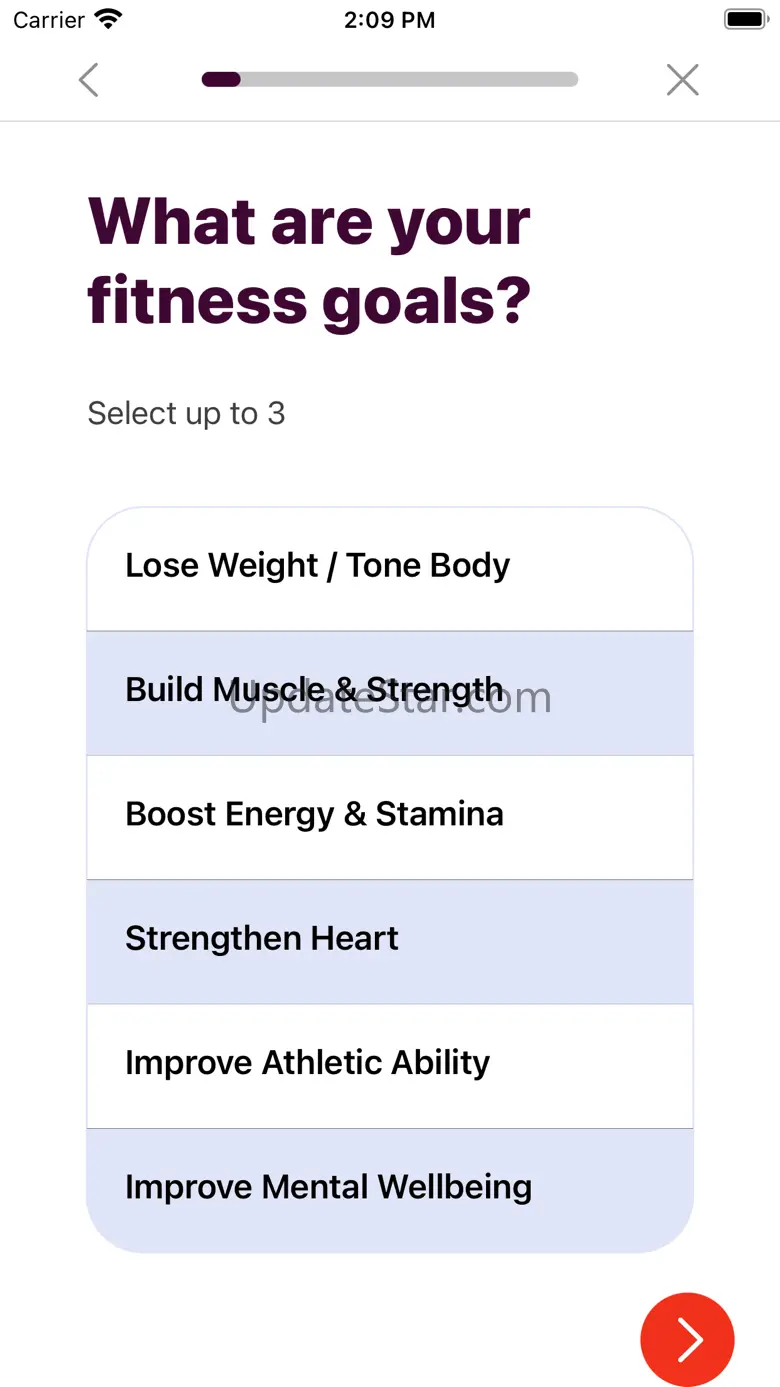Select Improve Athletic Ability option
Image resolution: width=780 pixels, height=1387 pixels.
pyautogui.click(x=389, y=1064)
